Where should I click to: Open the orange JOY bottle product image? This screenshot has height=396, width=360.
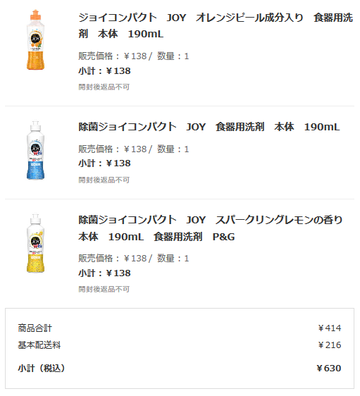tap(36, 40)
